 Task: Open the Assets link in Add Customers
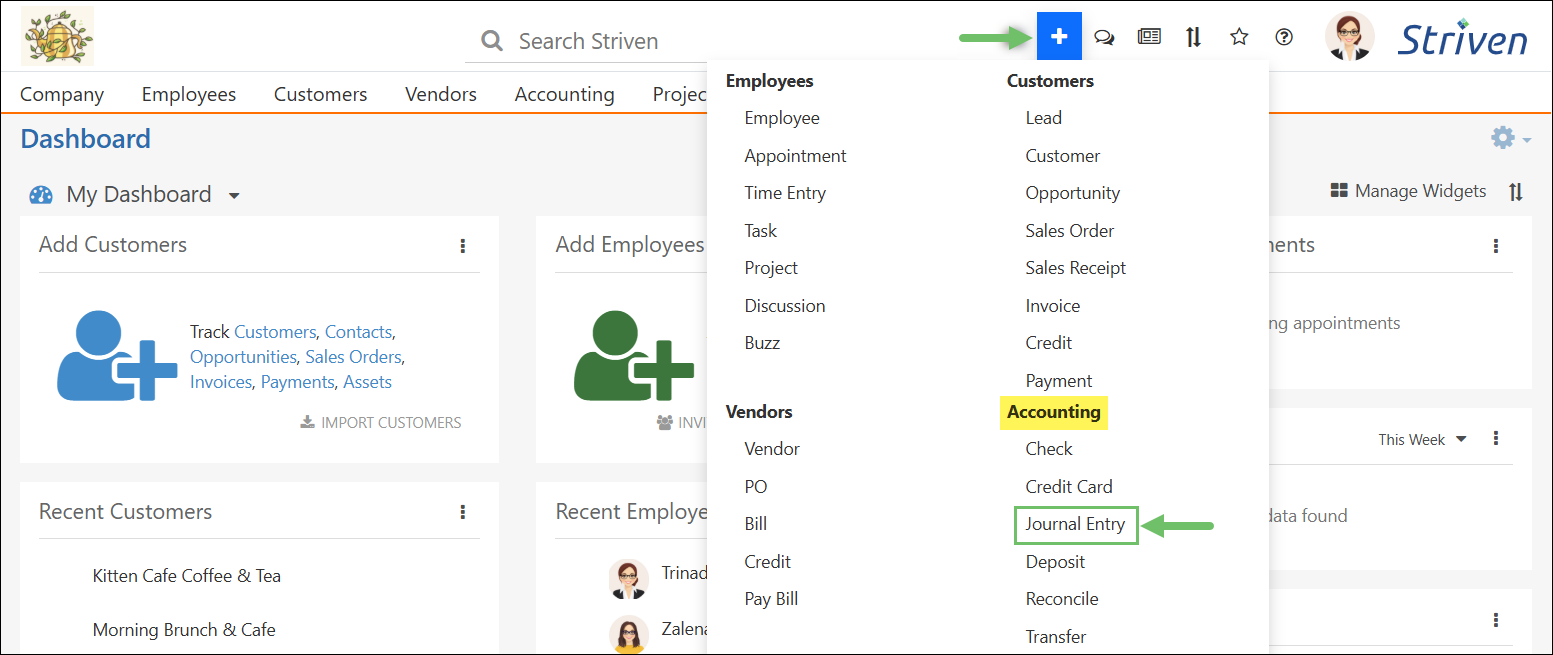point(367,382)
